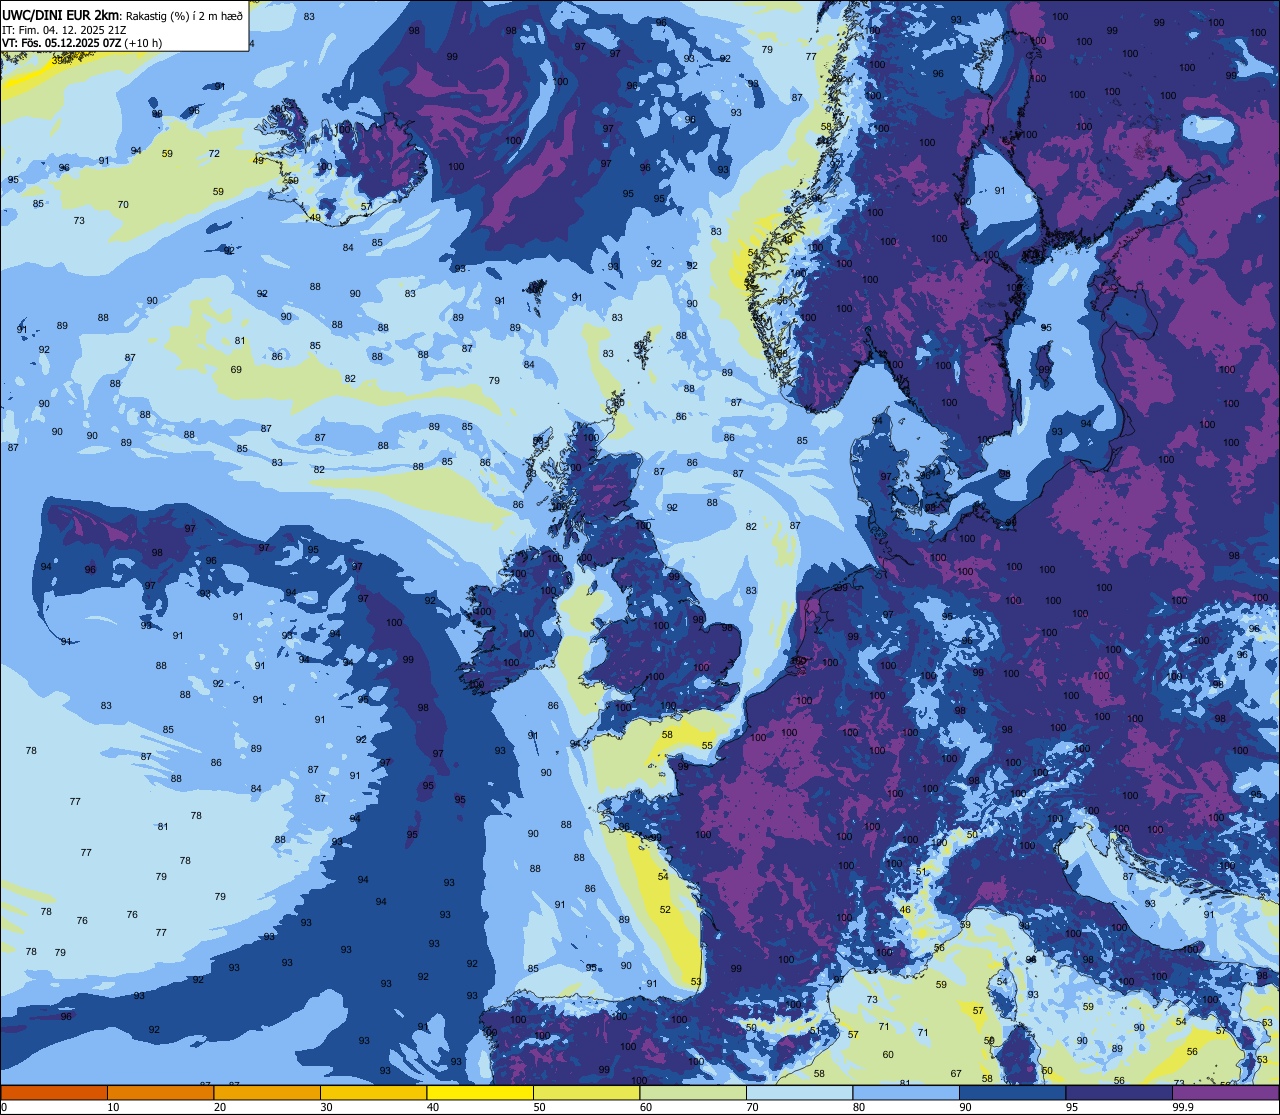Viewport: 1280px width, 1115px height.
Task: Select the golden 30–40 legend swatch
Action: click(x=373, y=1093)
